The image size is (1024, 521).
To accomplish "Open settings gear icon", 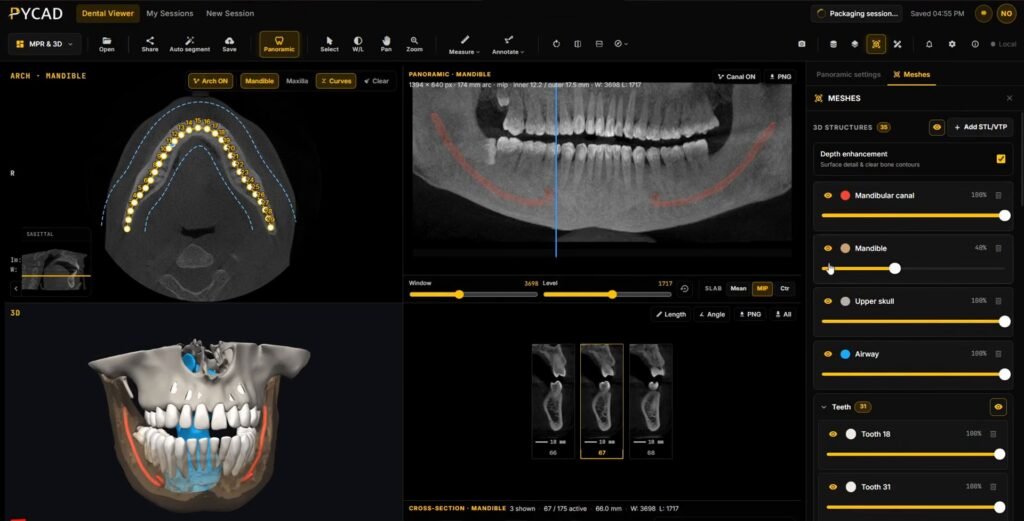I will tap(952, 44).
